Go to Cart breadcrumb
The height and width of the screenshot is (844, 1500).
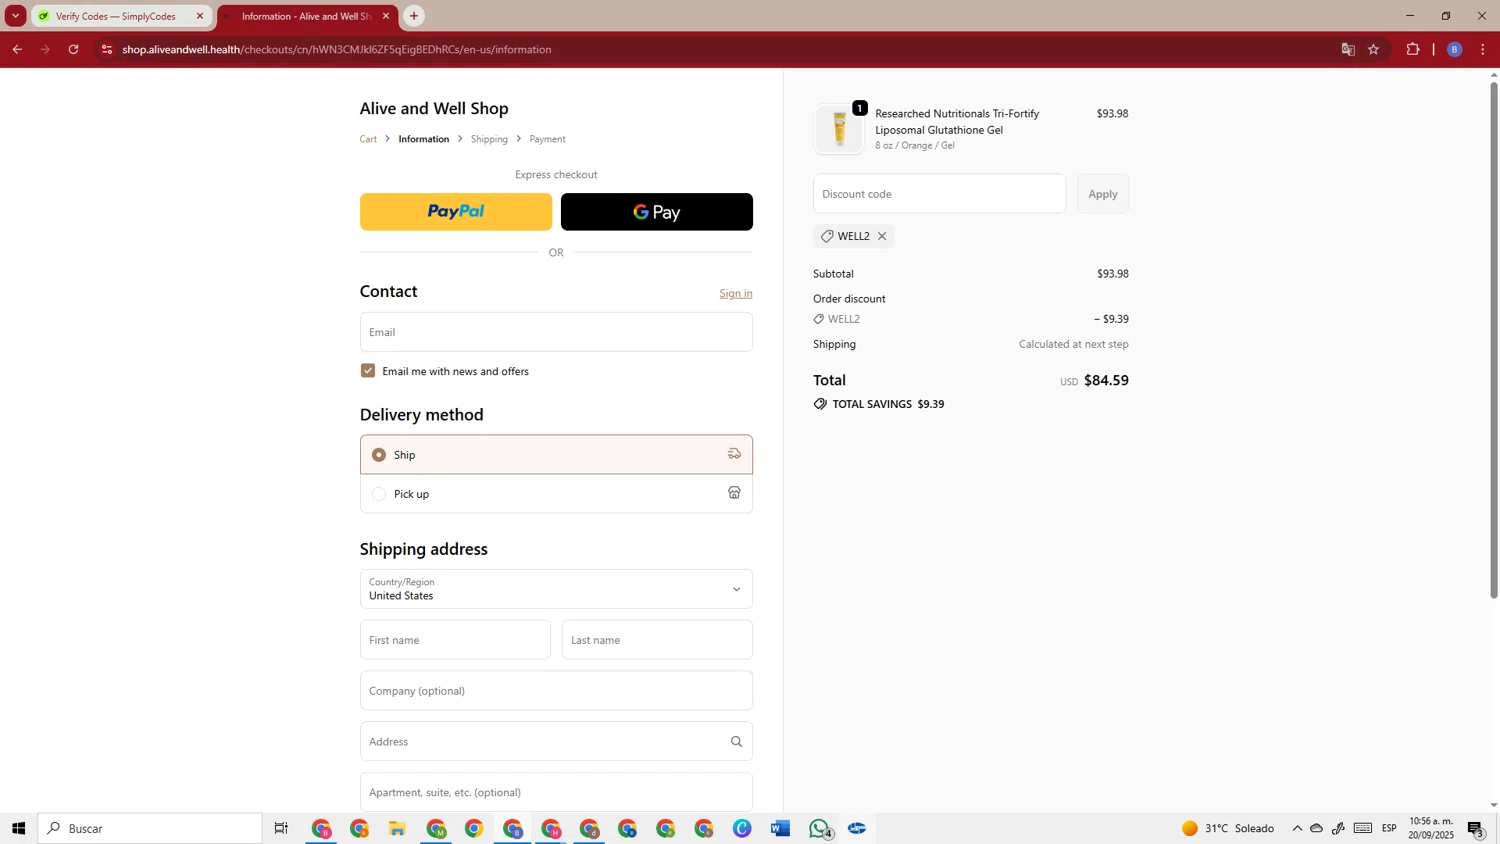point(368,139)
